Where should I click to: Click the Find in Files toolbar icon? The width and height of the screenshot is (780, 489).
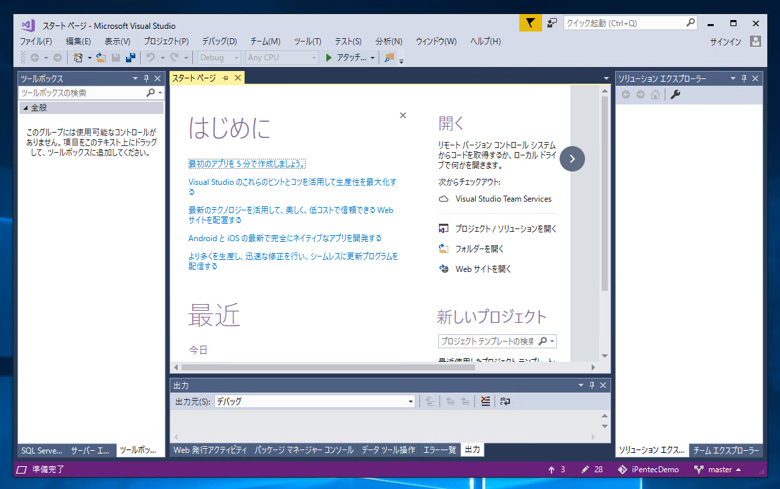[x=389, y=58]
